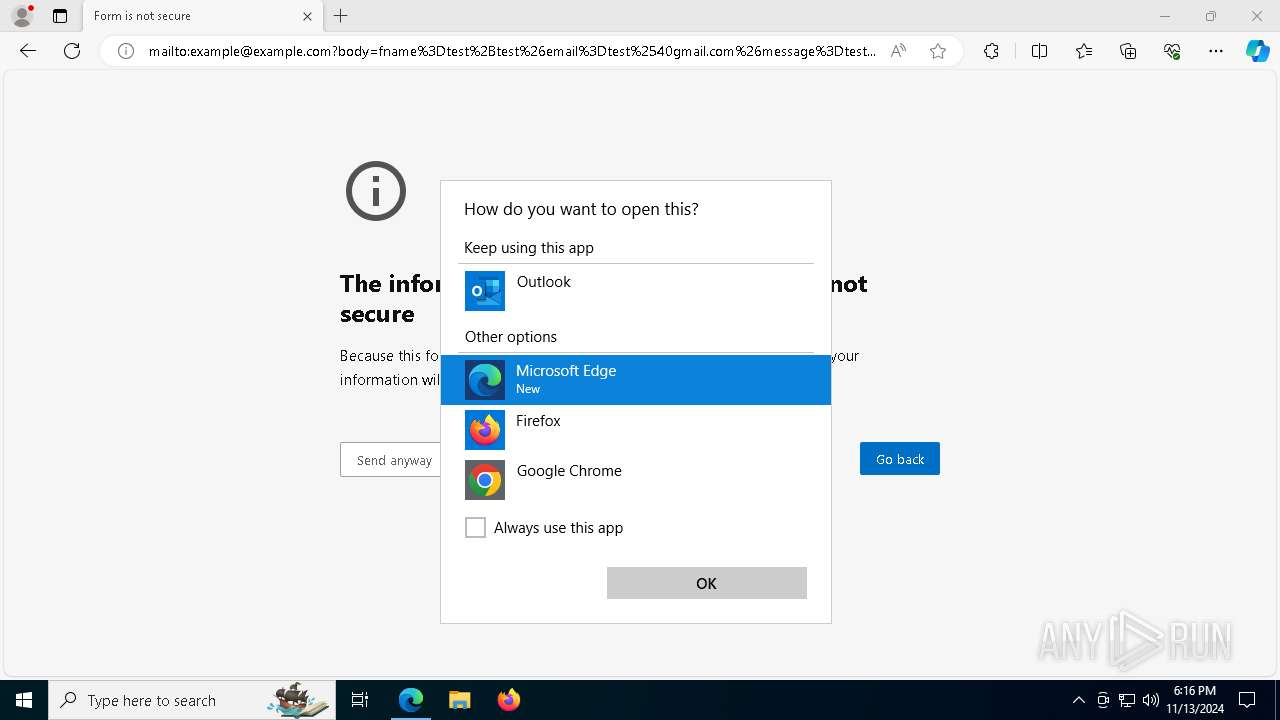Click the mailto address bar URL
Screen dimensions: 1280x720
point(511,51)
